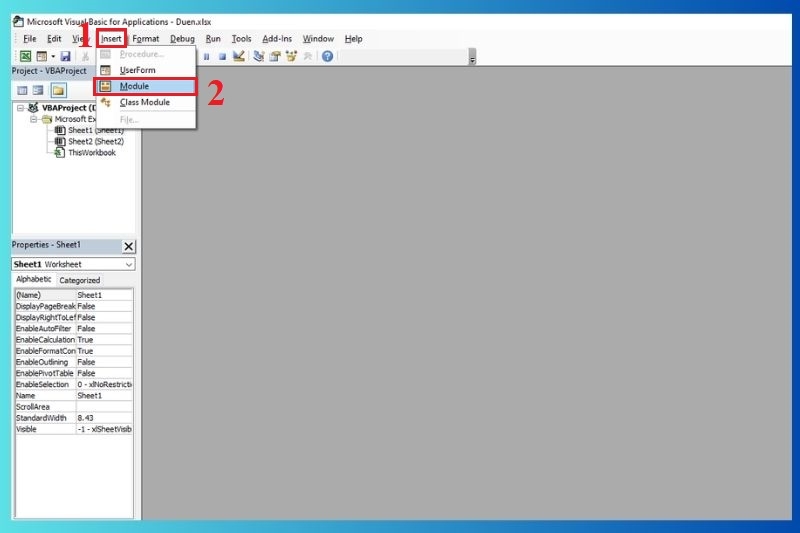
Task: Choose UserForm from the Insert menu
Action: (146, 70)
